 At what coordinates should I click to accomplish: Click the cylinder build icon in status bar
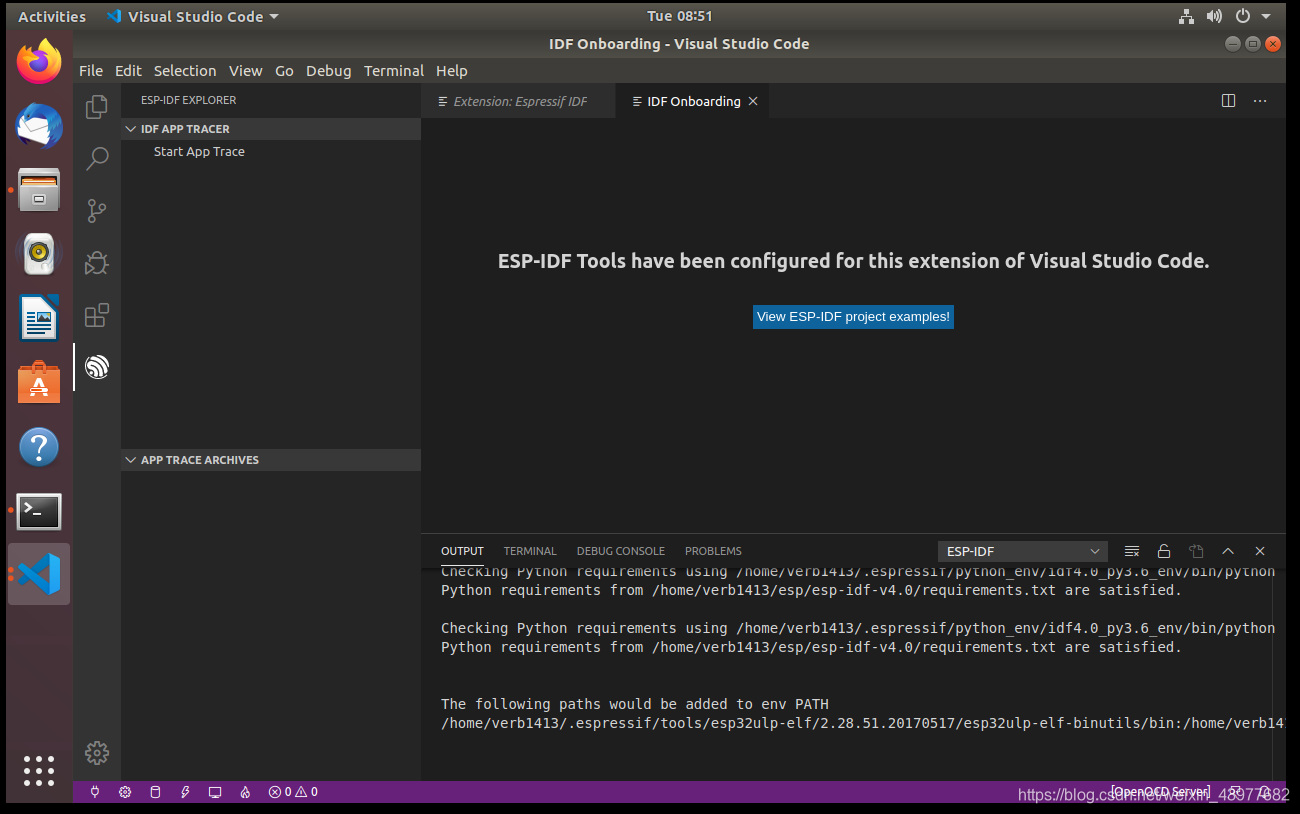click(155, 792)
